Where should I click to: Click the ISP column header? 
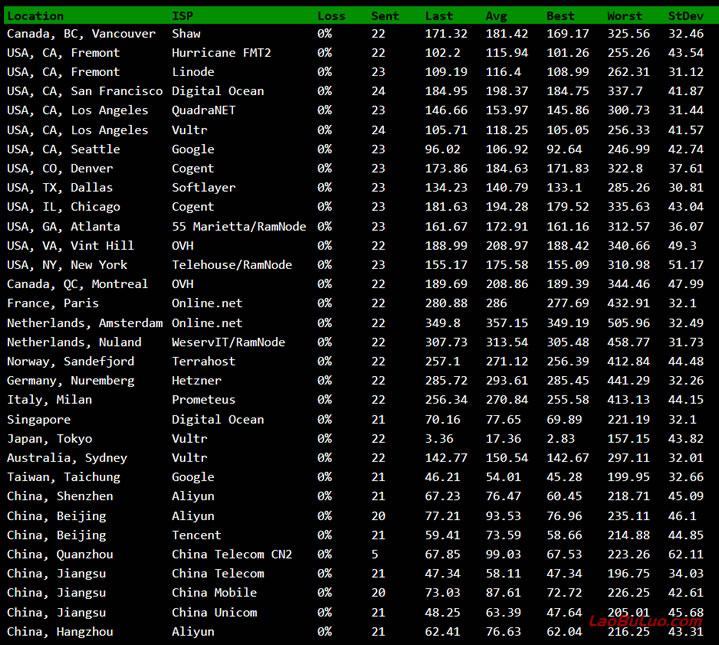click(182, 16)
